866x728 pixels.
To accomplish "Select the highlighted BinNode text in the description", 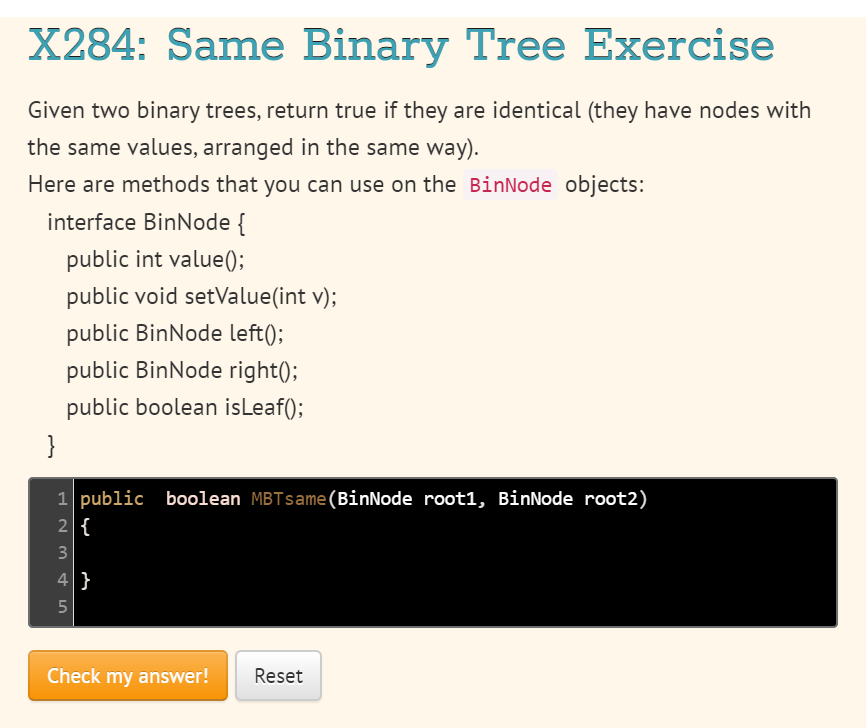I will [x=510, y=185].
